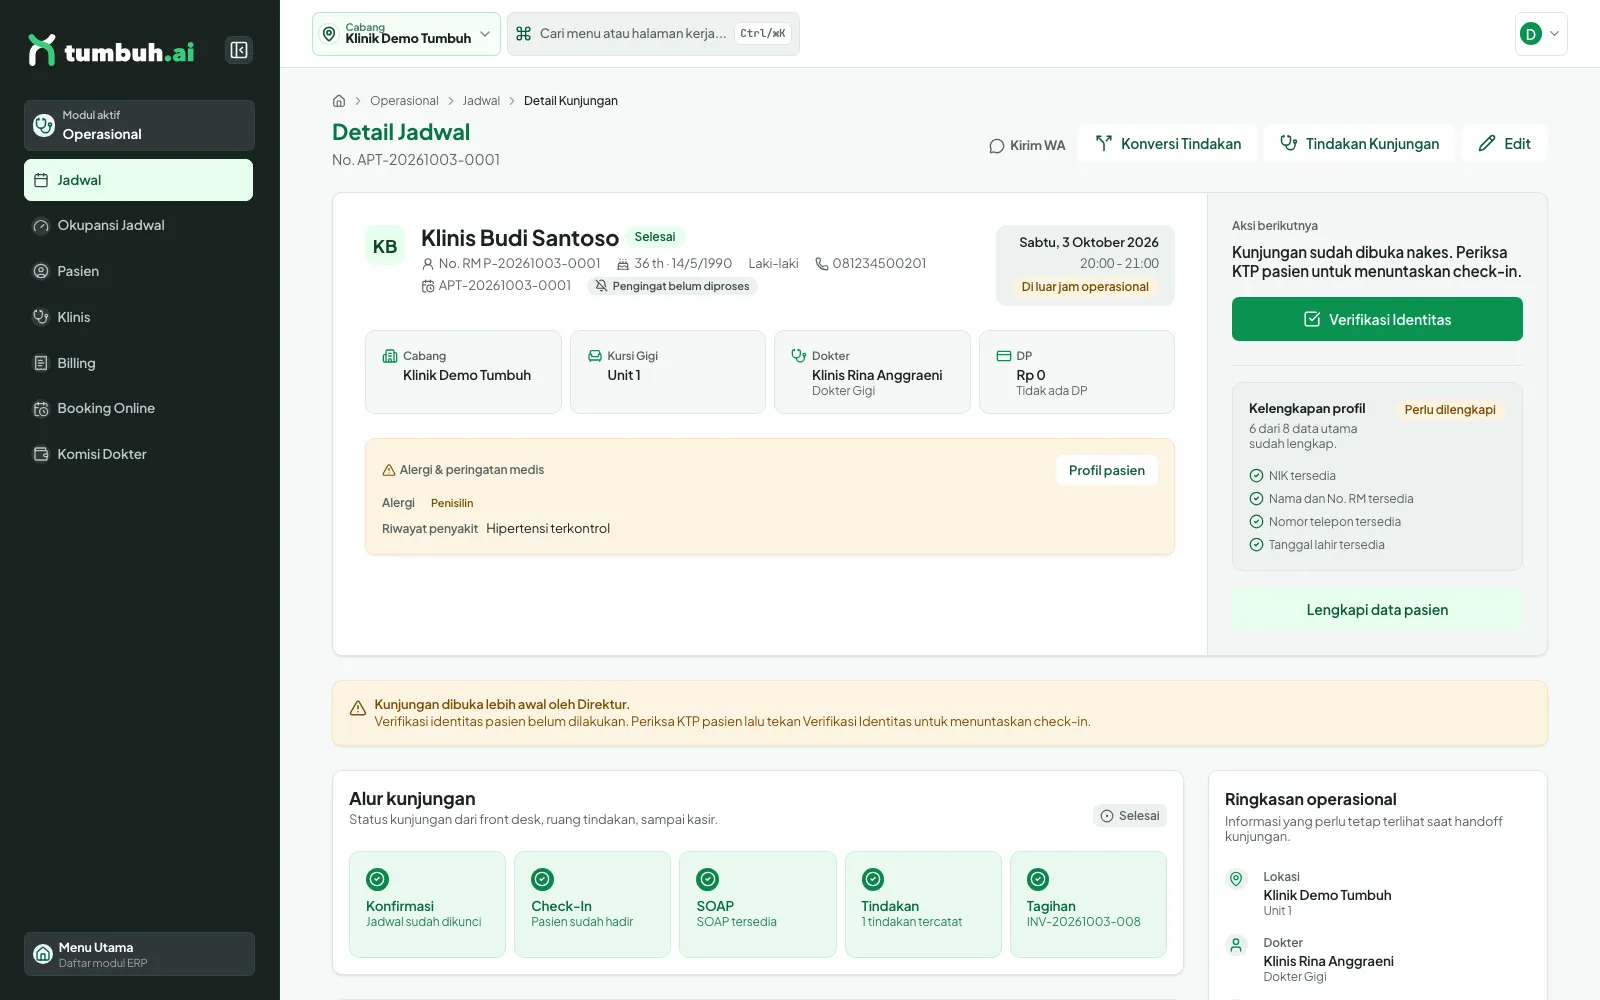Click the NIK tersedia check icon

point(1256,476)
